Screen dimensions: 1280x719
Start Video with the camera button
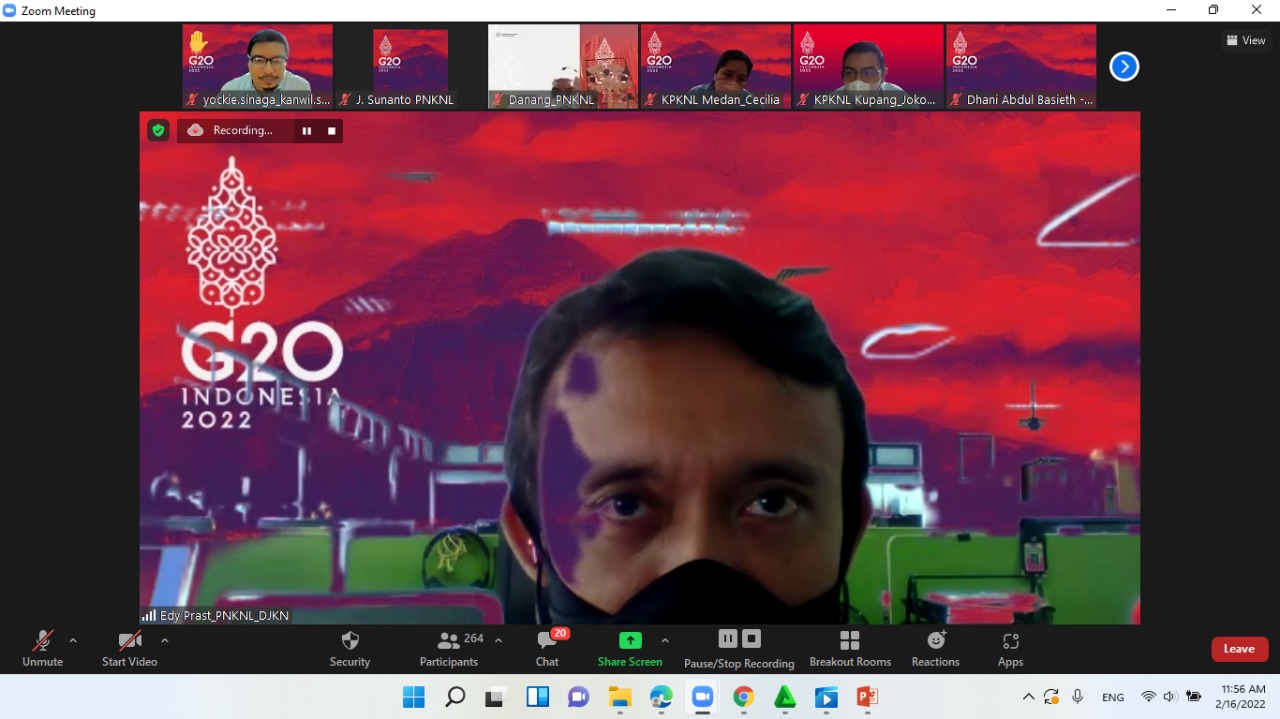tap(129, 648)
